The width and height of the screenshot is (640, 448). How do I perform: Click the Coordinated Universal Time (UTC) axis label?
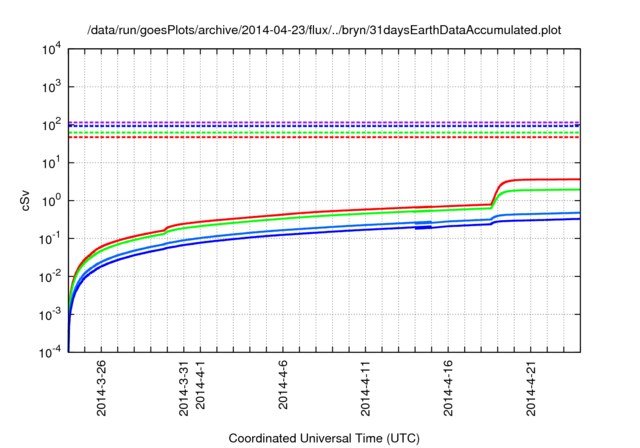pyautogui.click(x=325, y=438)
